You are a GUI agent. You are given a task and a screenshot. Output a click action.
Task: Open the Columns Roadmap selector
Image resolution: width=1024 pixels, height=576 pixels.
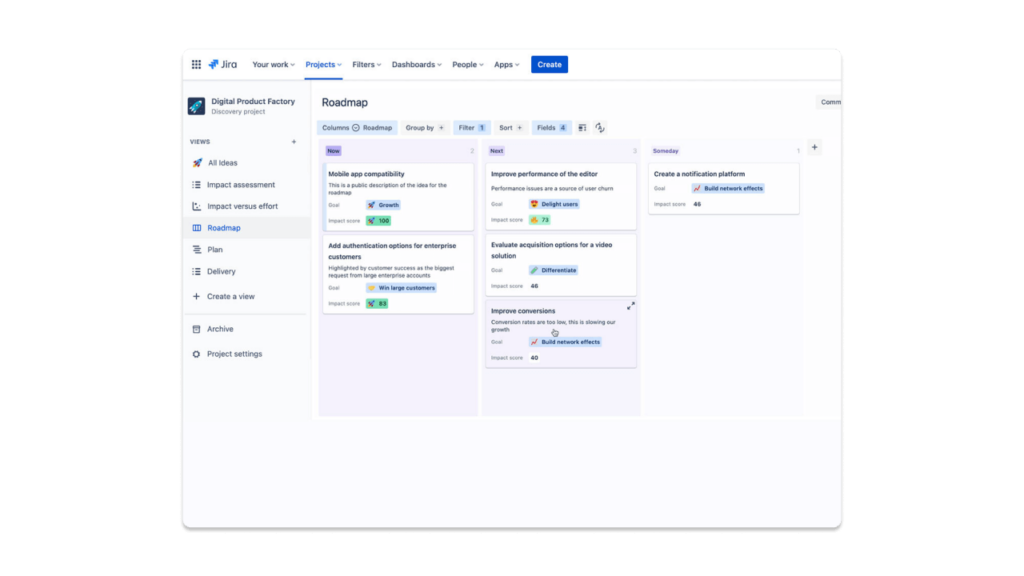click(x=357, y=128)
